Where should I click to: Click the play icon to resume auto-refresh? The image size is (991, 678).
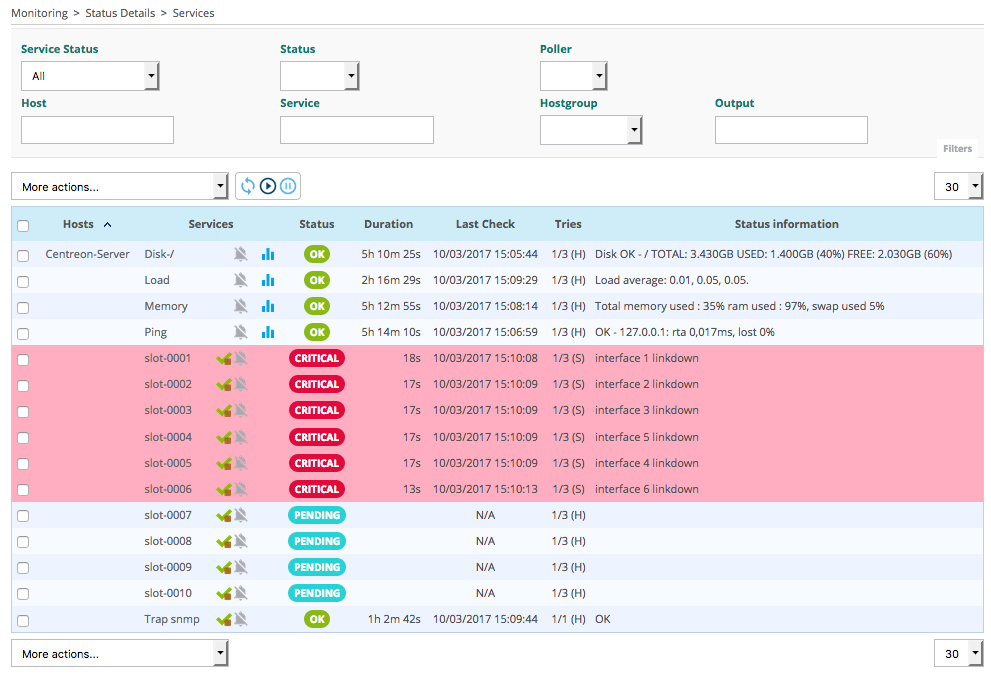(x=268, y=186)
